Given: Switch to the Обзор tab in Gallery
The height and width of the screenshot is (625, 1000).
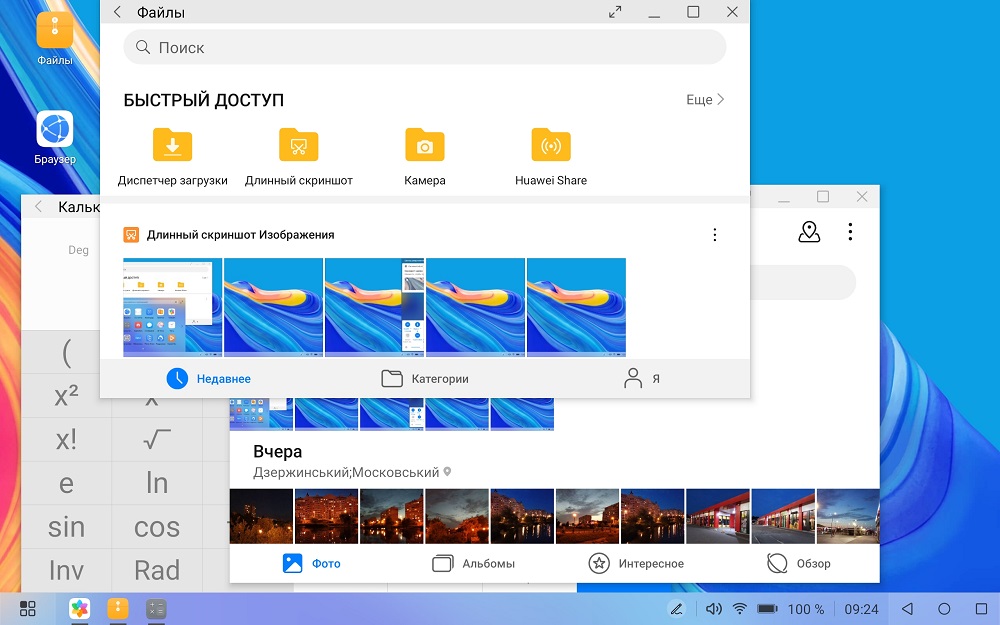Looking at the screenshot, I should click(798, 564).
